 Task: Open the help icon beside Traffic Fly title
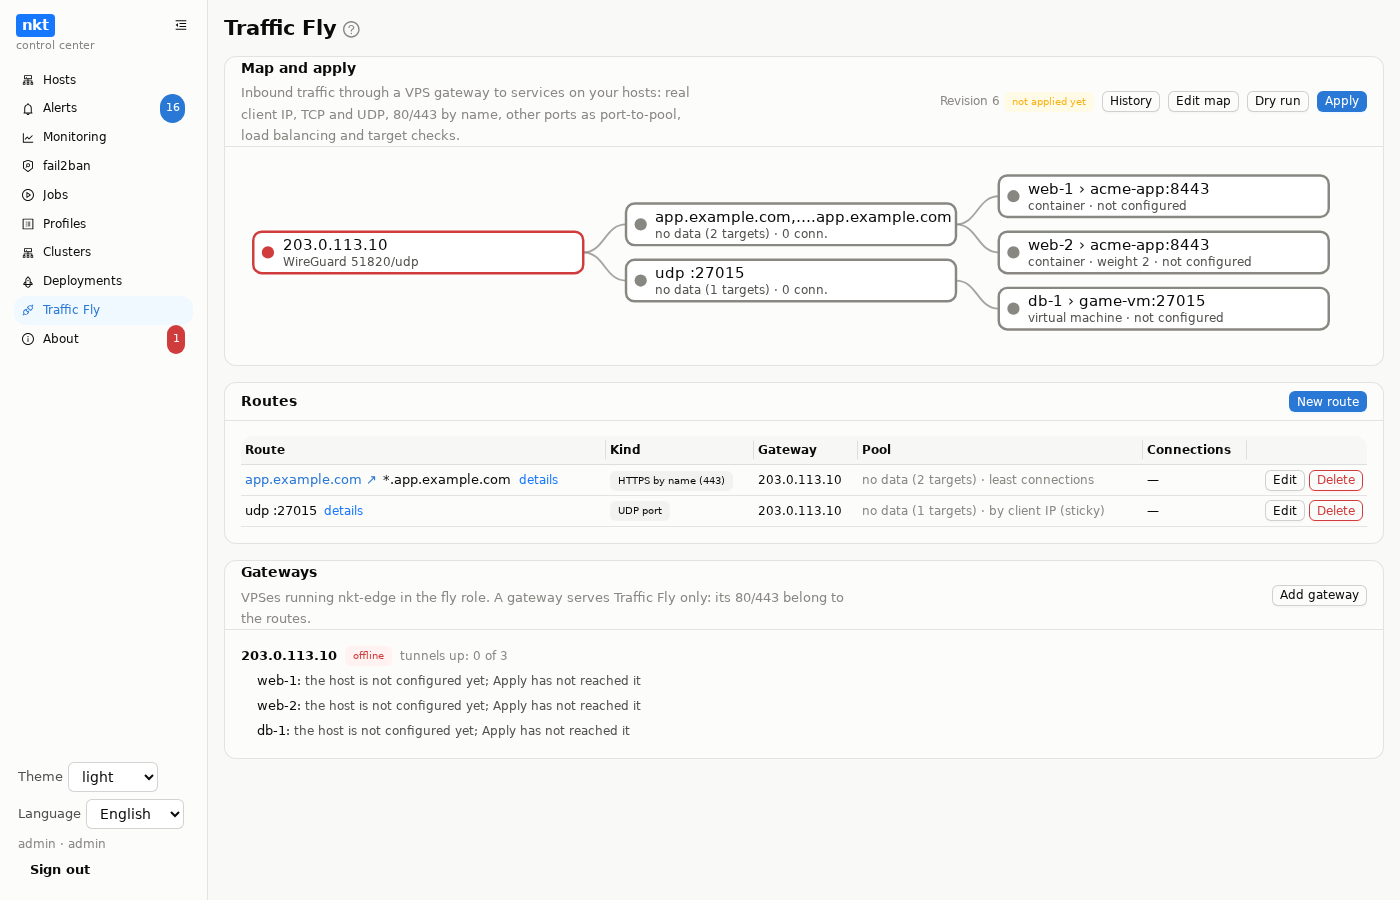351,29
